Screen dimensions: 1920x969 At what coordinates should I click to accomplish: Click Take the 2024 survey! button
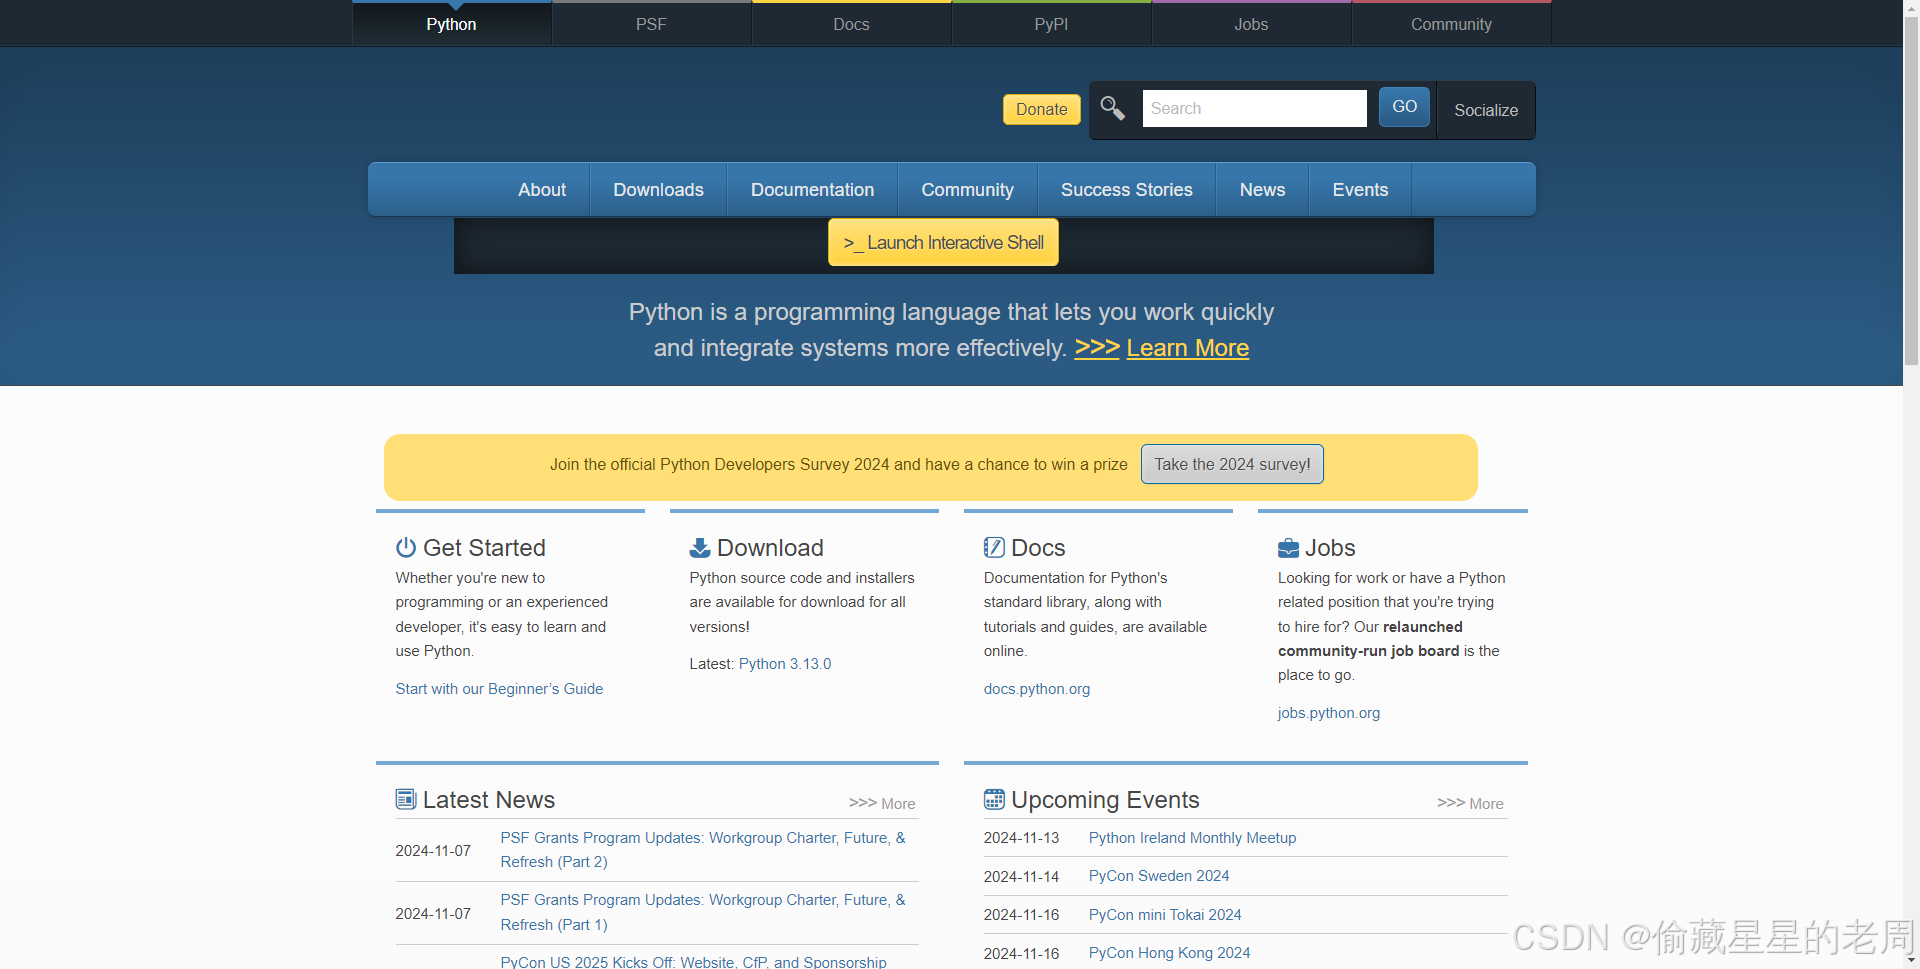point(1232,464)
